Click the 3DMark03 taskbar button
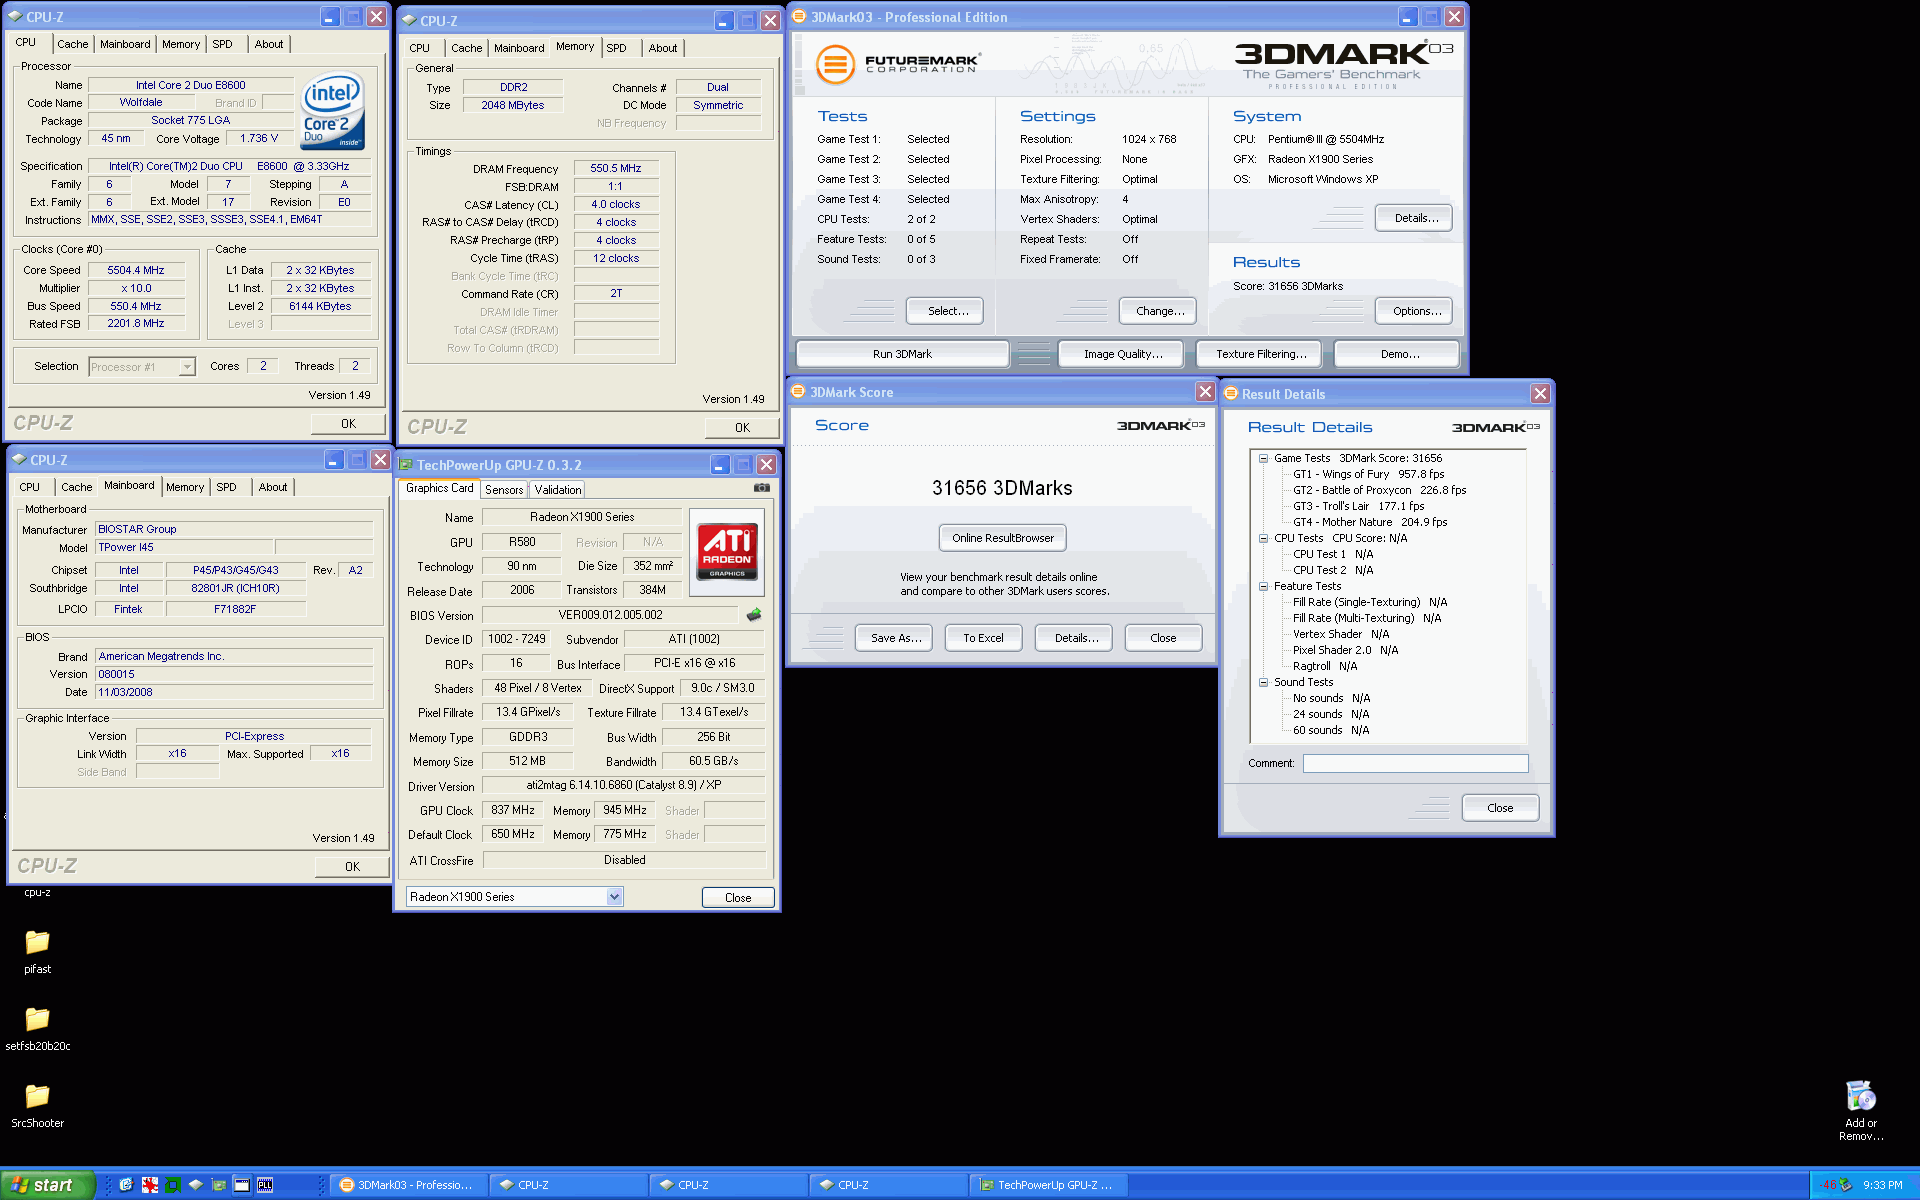The height and width of the screenshot is (1200, 1920). [x=408, y=1185]
